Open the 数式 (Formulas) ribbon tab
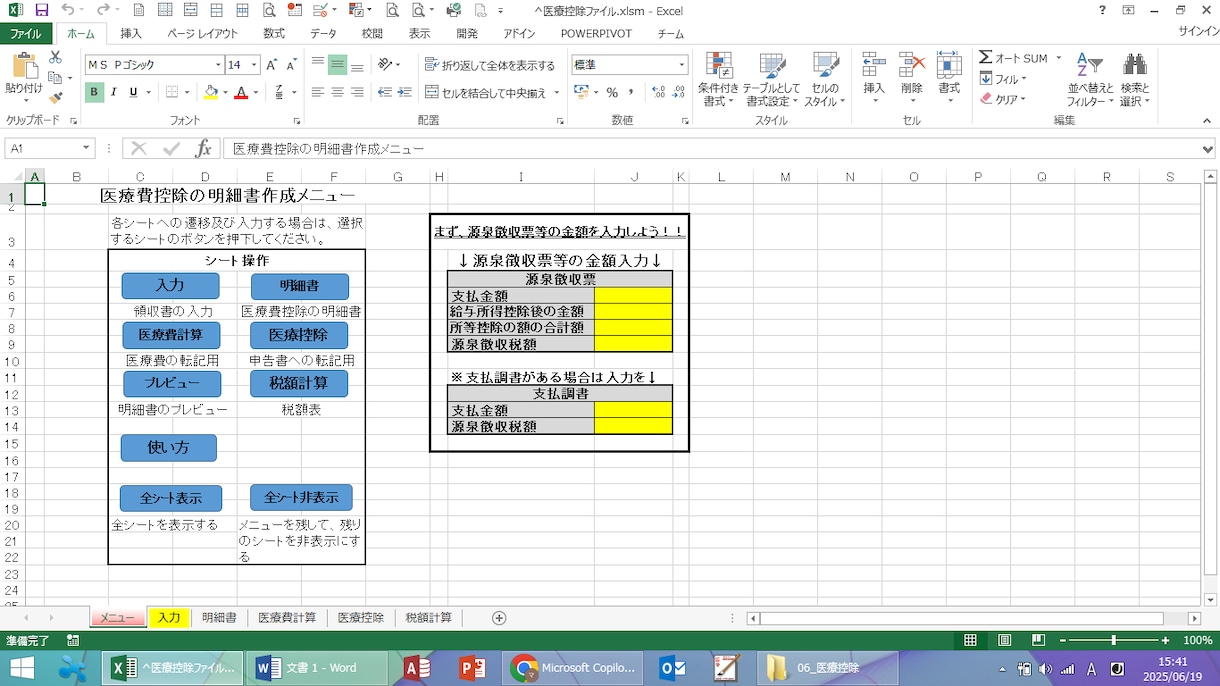The height and width of the screenshot is (686, 1220). [274, 33]
